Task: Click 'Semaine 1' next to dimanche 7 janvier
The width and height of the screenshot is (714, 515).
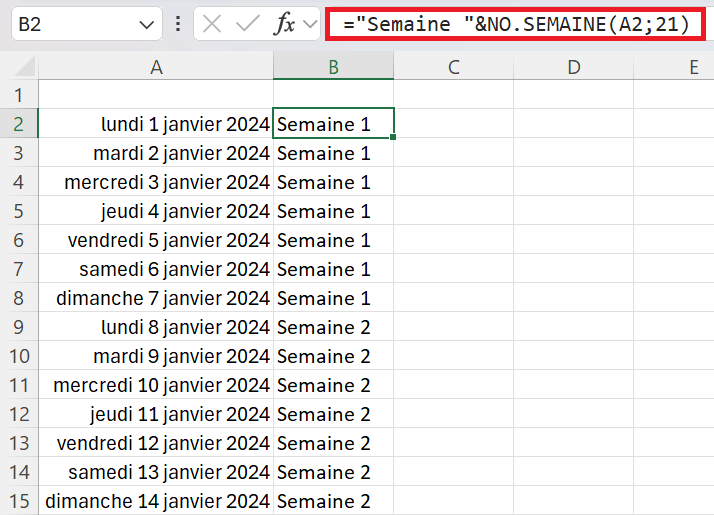Action: click(333, 298)
